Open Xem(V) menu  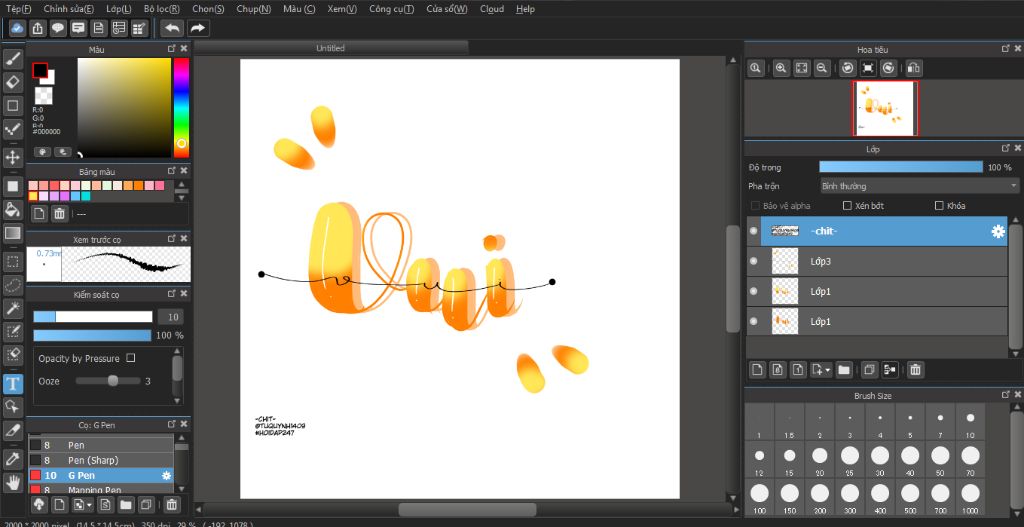[x=342, y=9]
